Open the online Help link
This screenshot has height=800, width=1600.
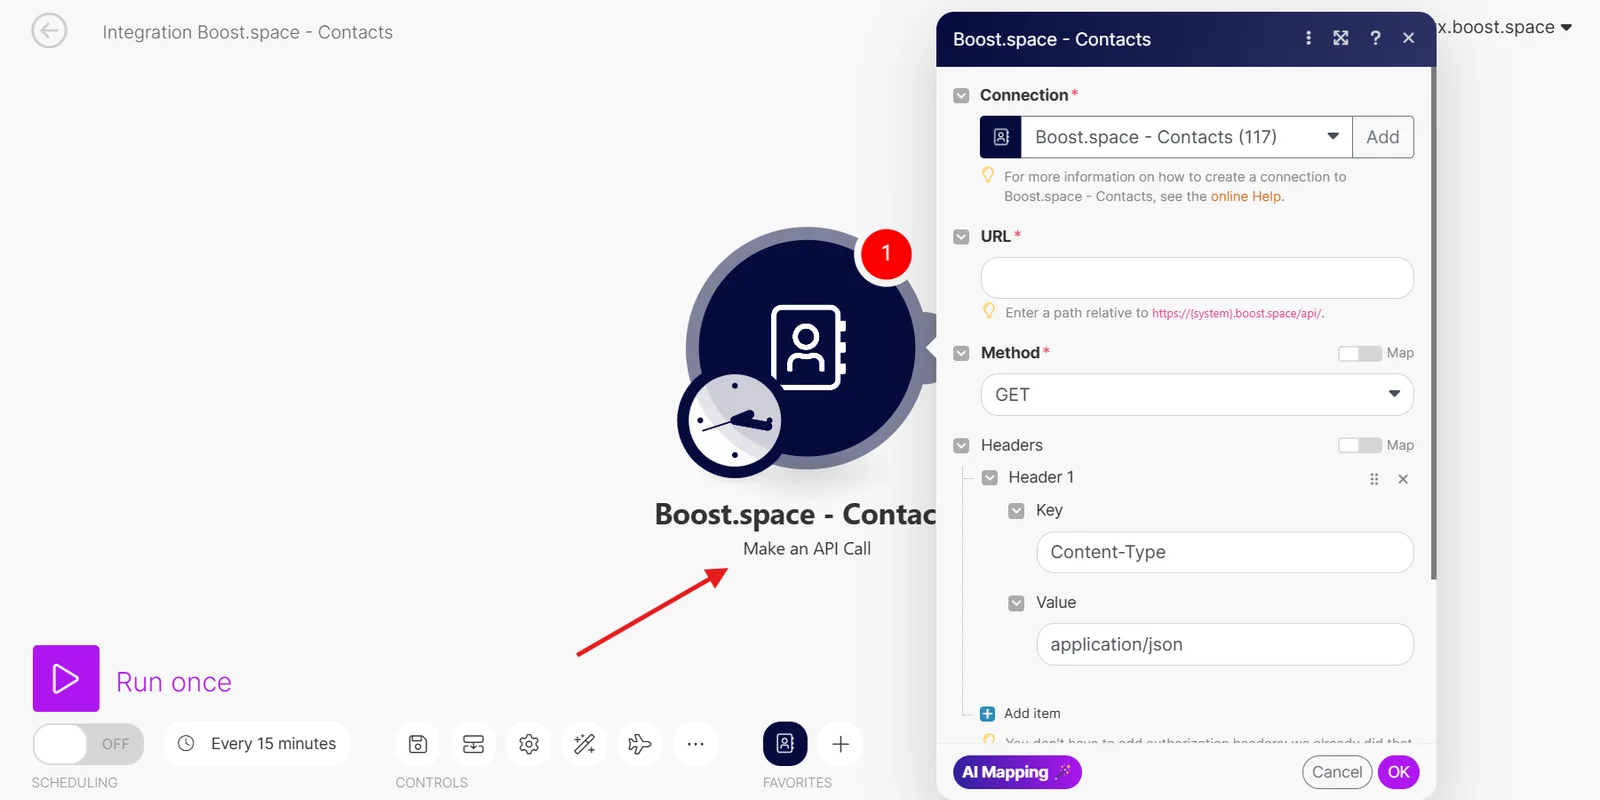(x=1246, y=197)
